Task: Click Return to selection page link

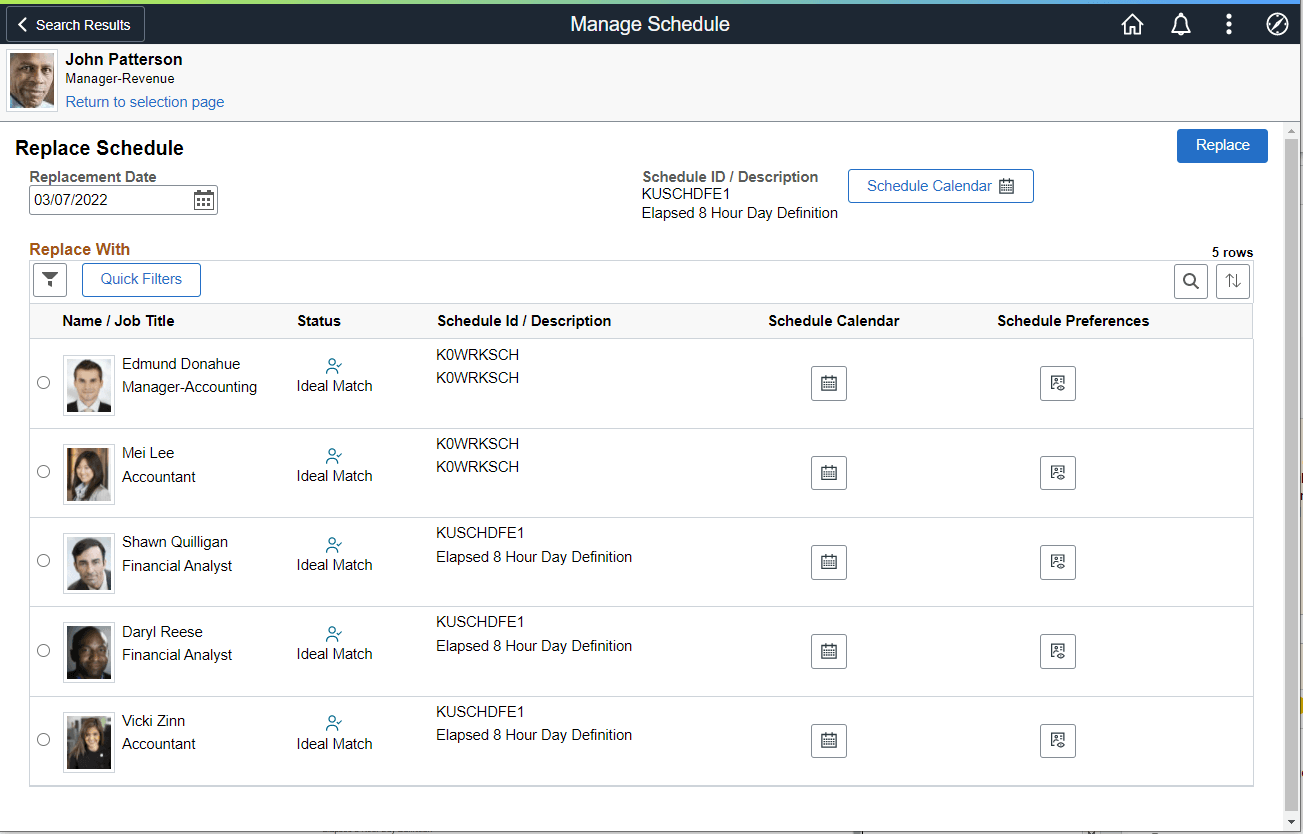Action: (144, 101)
